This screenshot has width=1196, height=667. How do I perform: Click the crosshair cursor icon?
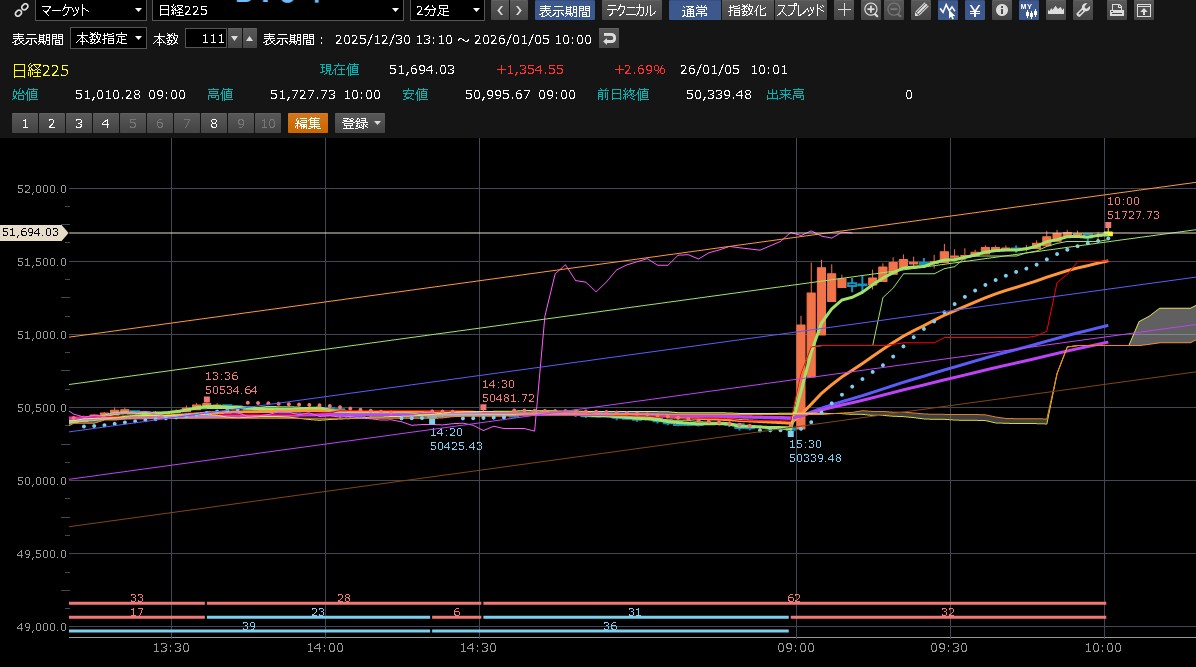(845, 10)
